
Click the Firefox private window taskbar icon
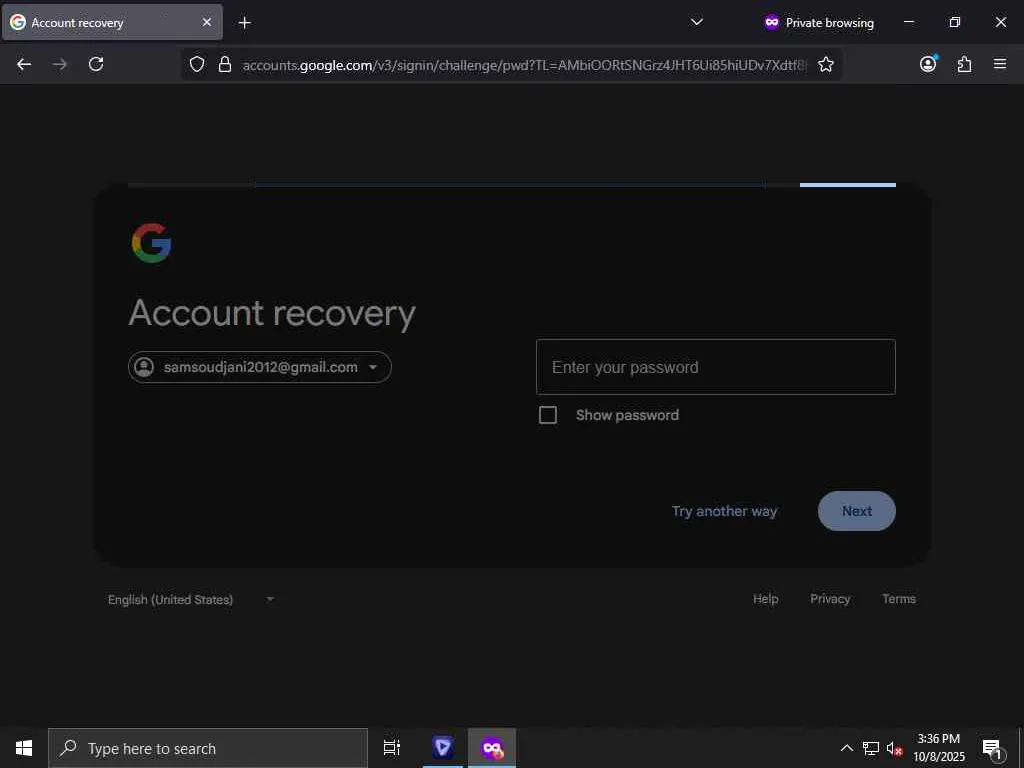(492, 748)
